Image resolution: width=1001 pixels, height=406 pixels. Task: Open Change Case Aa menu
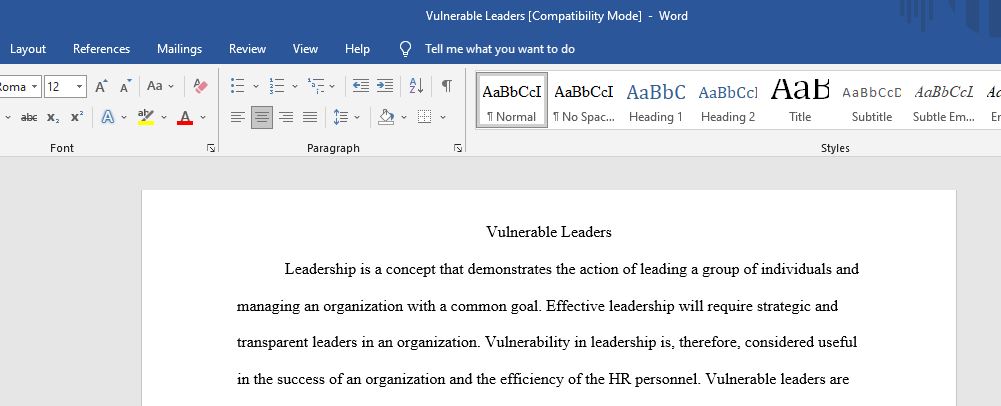point(160,86)
